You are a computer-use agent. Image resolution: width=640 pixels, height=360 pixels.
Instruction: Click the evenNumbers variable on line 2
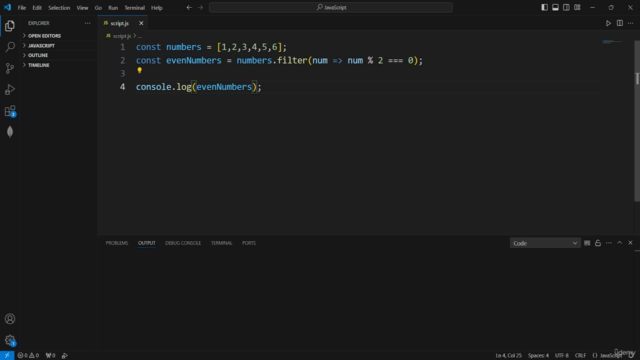[194, 60]
